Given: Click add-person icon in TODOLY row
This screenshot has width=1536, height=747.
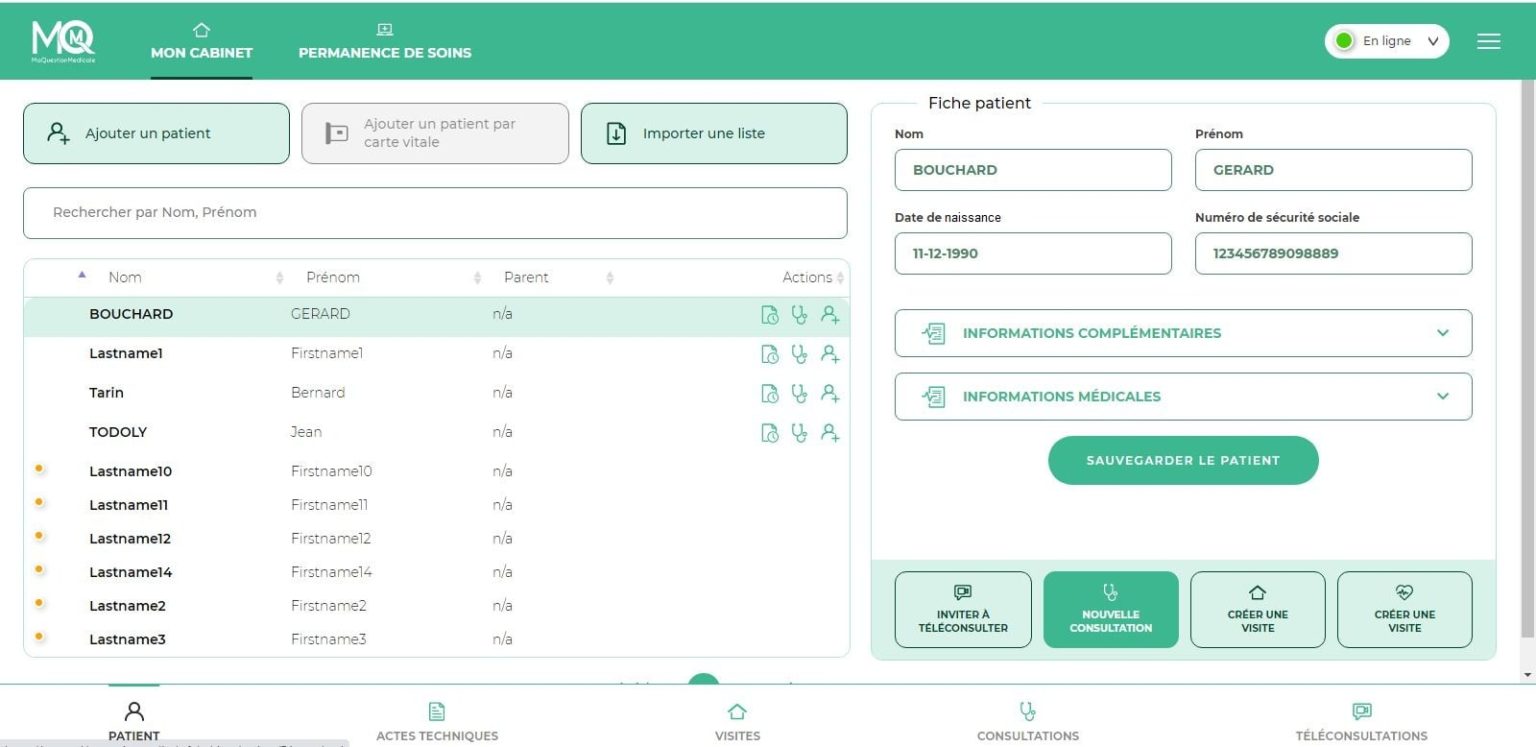Looking at the screenshot, I should [830, 433].
